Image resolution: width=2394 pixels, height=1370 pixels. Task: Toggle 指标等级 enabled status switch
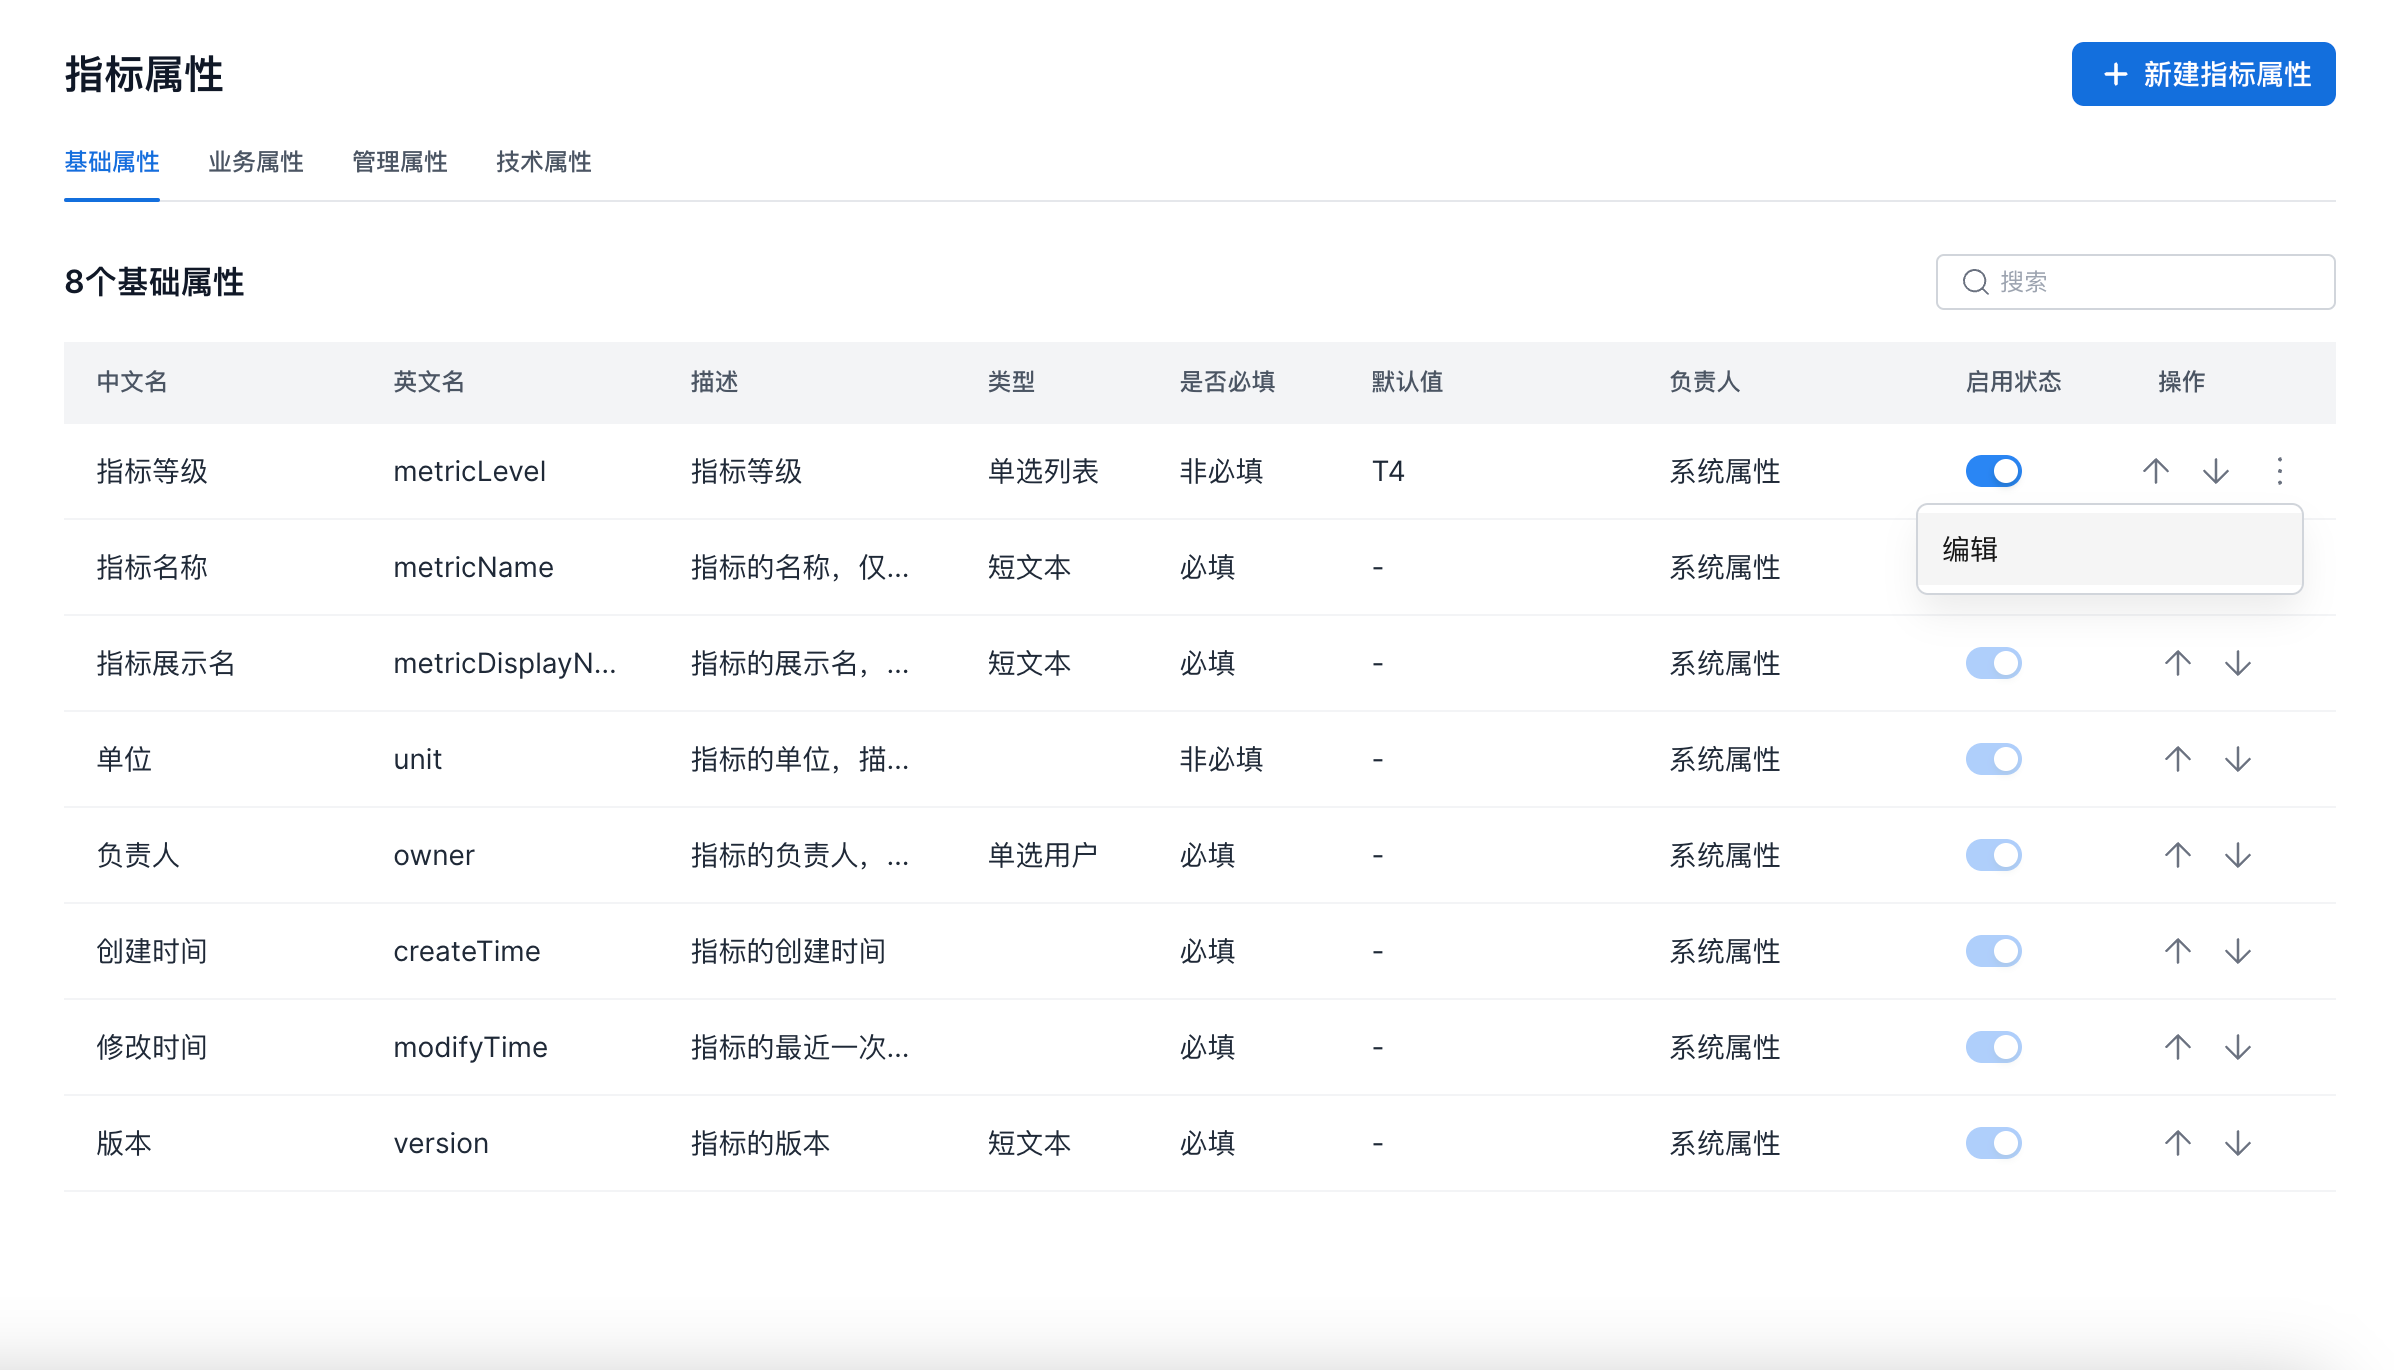(x=1993, y=471)
